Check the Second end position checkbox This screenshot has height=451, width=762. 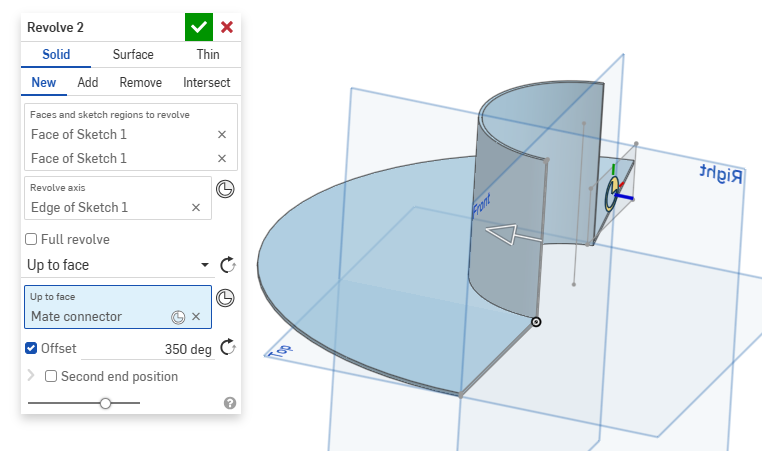[51, 377]
